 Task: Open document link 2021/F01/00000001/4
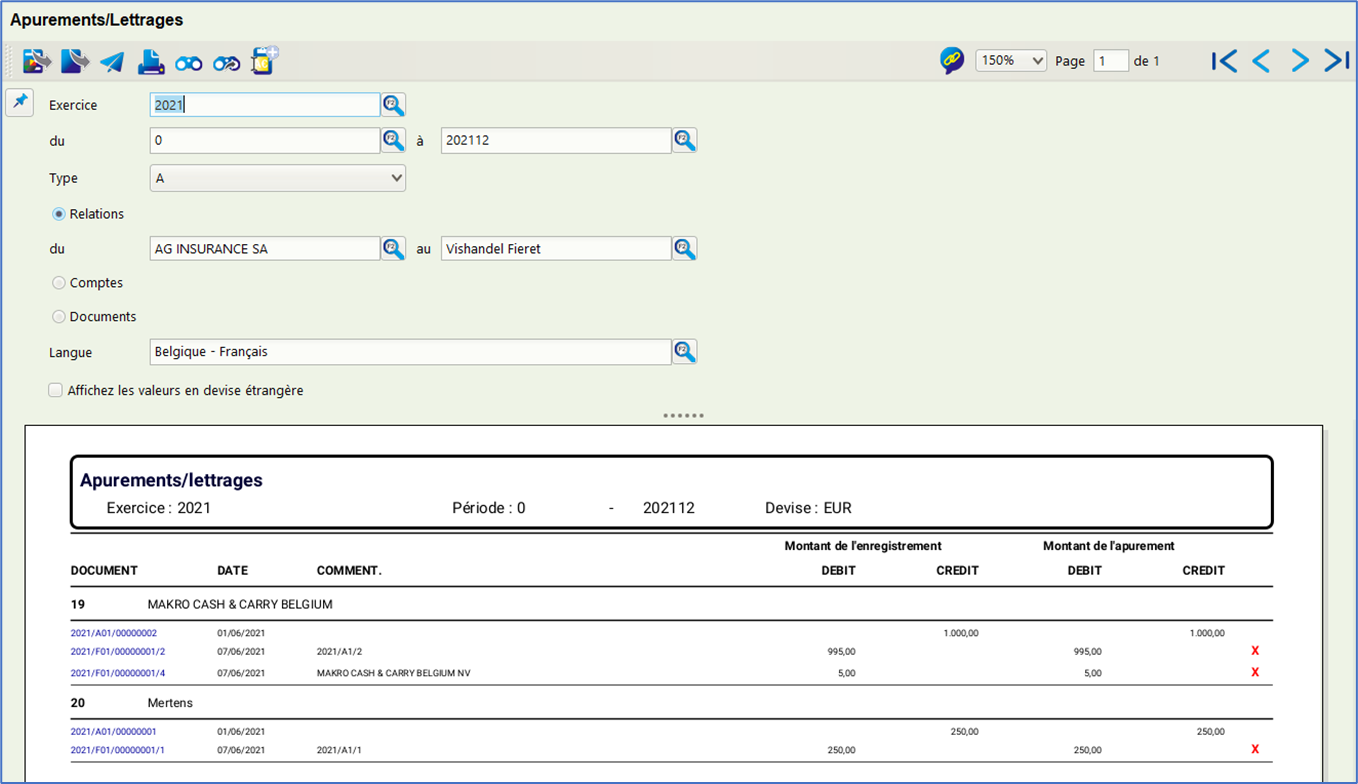(118, 673)
